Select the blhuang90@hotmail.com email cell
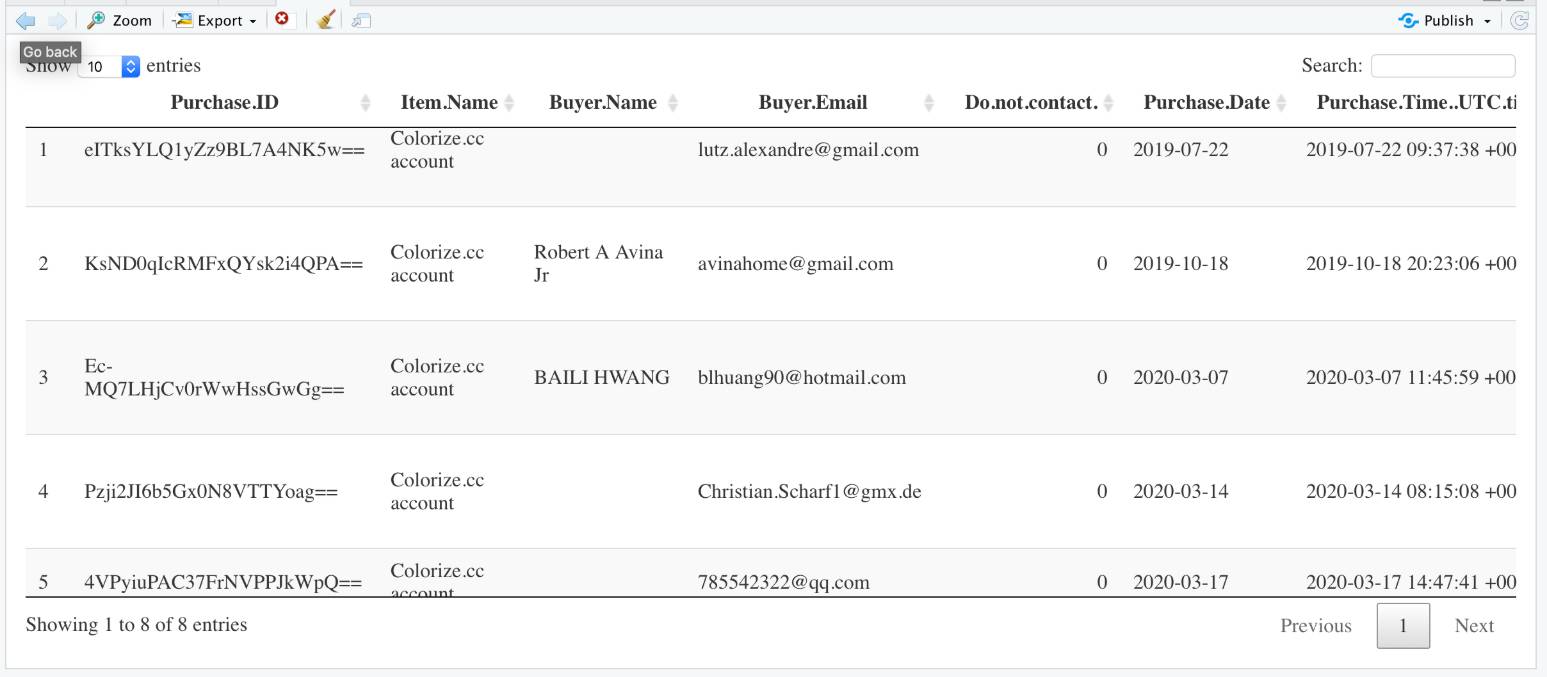The width and height of the screenshot is (1547, 677). (802, 378)
